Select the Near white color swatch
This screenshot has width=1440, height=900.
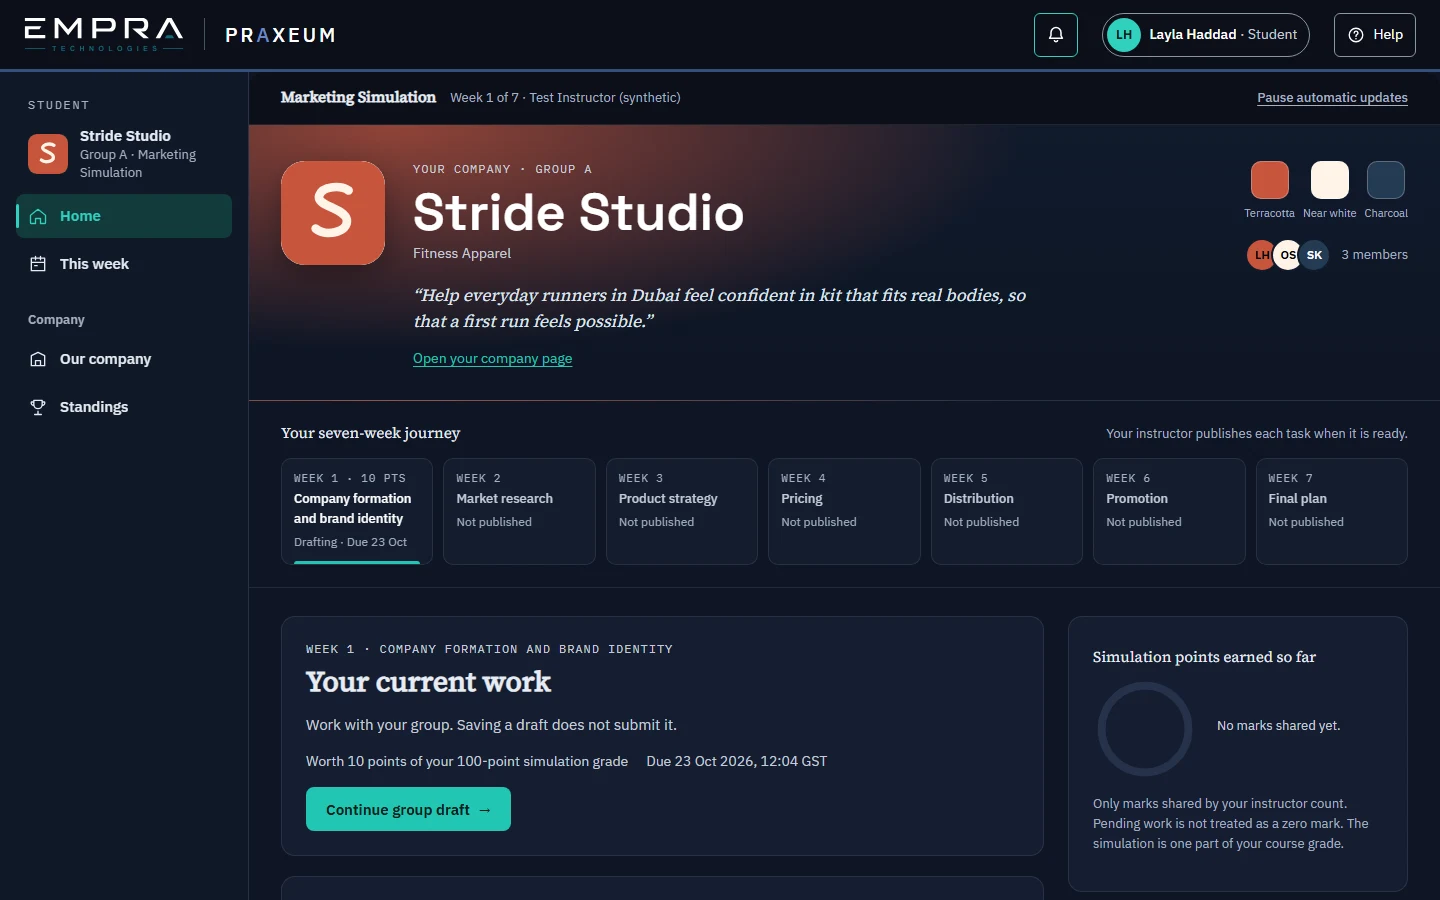tap(1330, 180)
